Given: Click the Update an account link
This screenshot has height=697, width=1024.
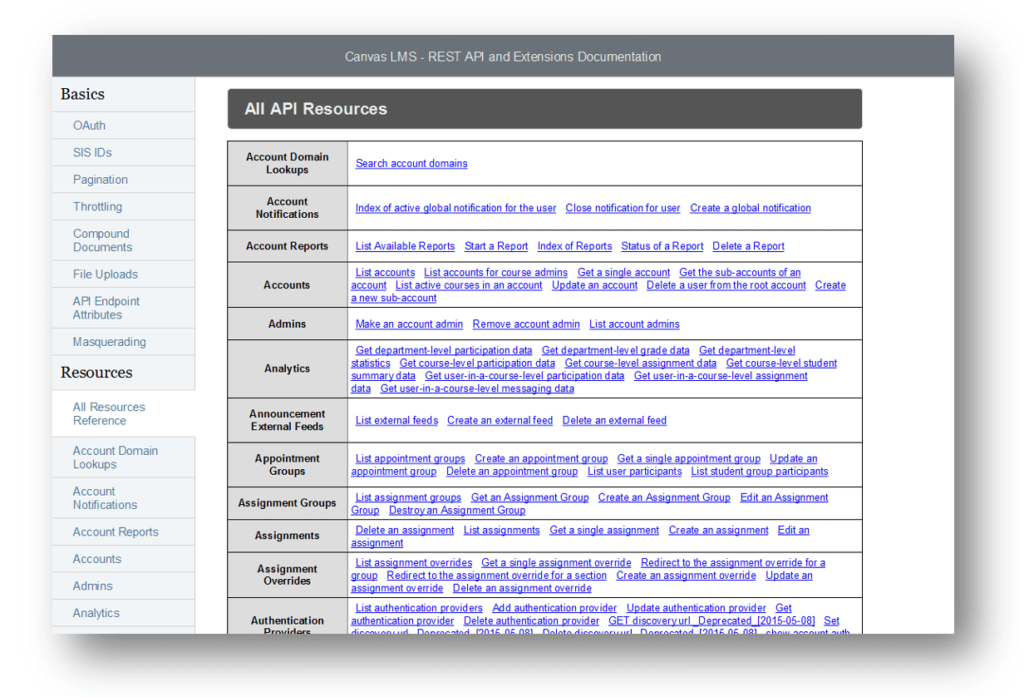Looking at the screenshot, I should coord(594,285).
